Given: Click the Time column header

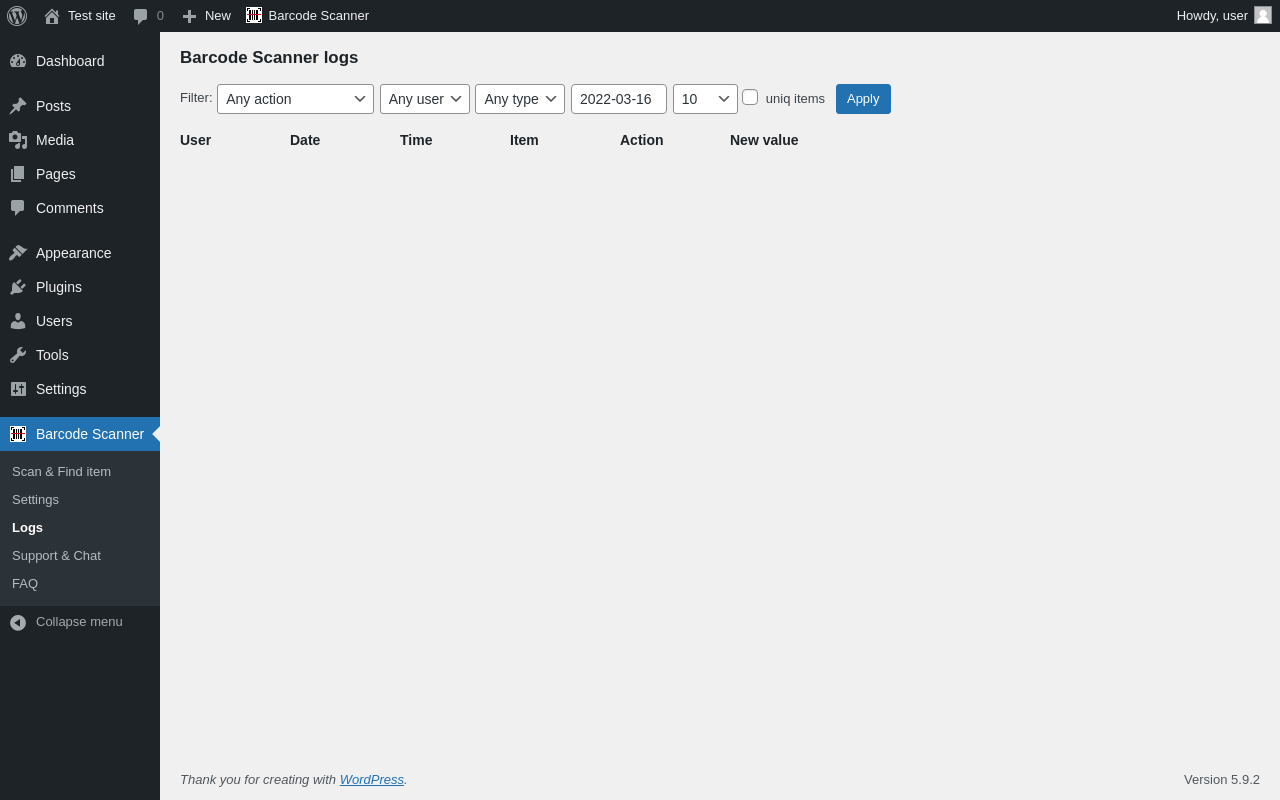Looking at the screenshot, I should coord(416,140).
